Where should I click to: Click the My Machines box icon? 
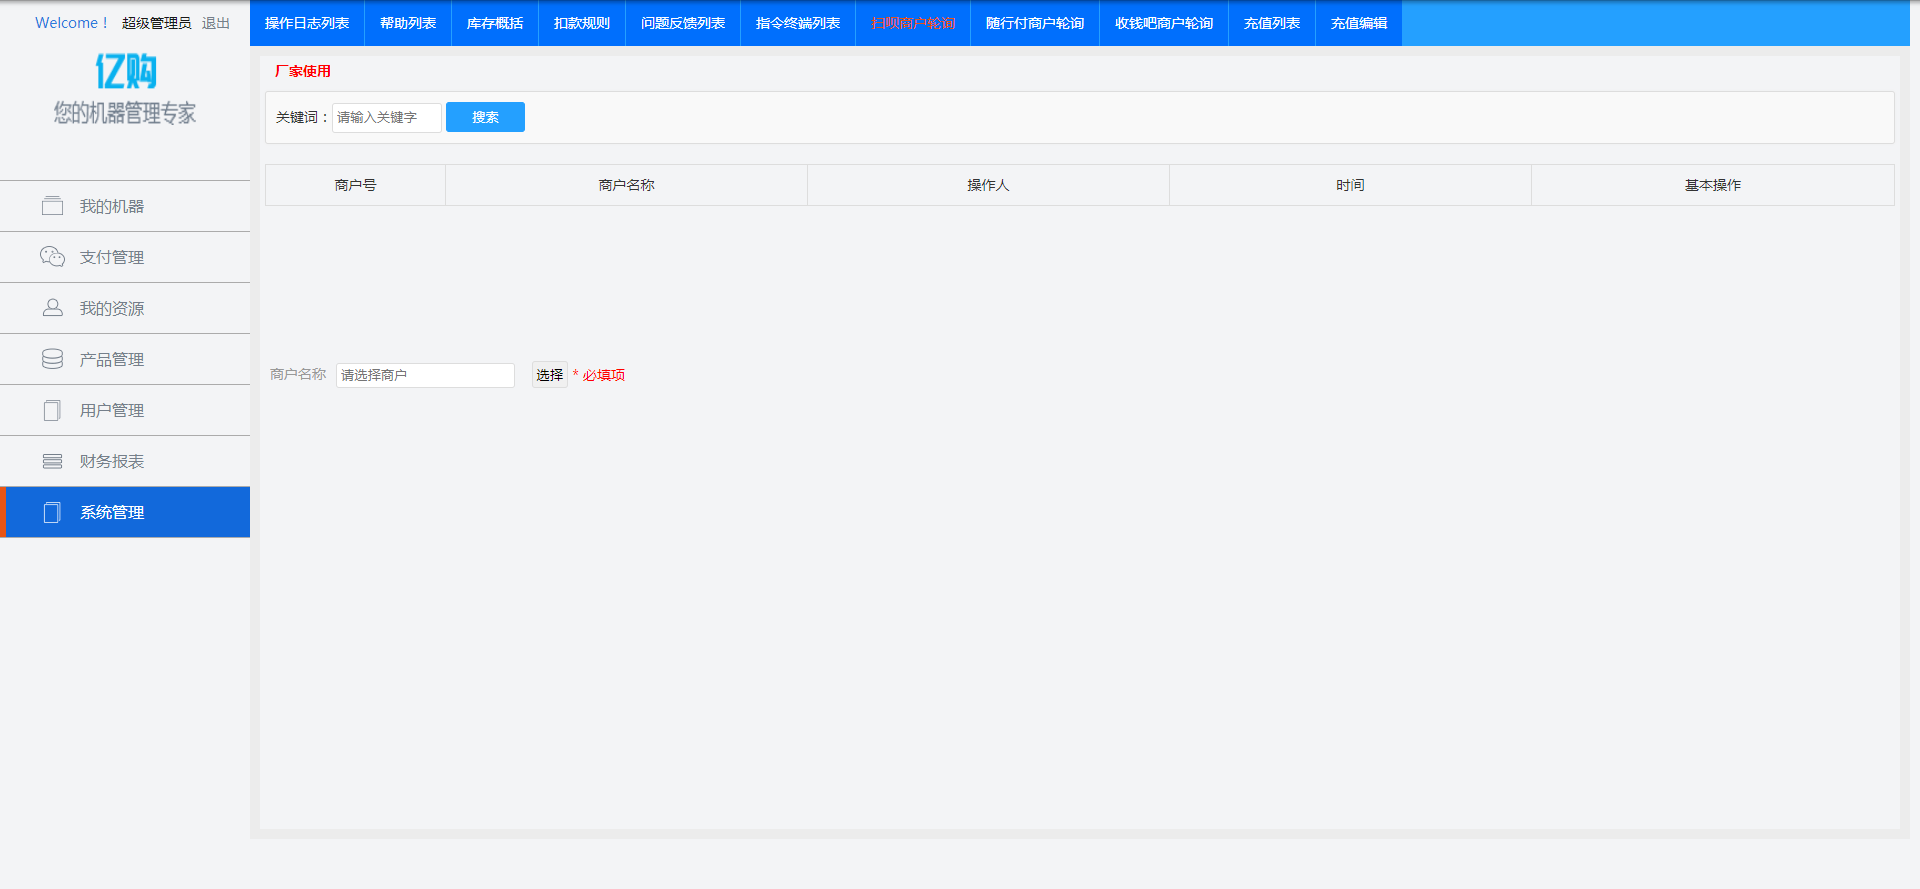52,206
